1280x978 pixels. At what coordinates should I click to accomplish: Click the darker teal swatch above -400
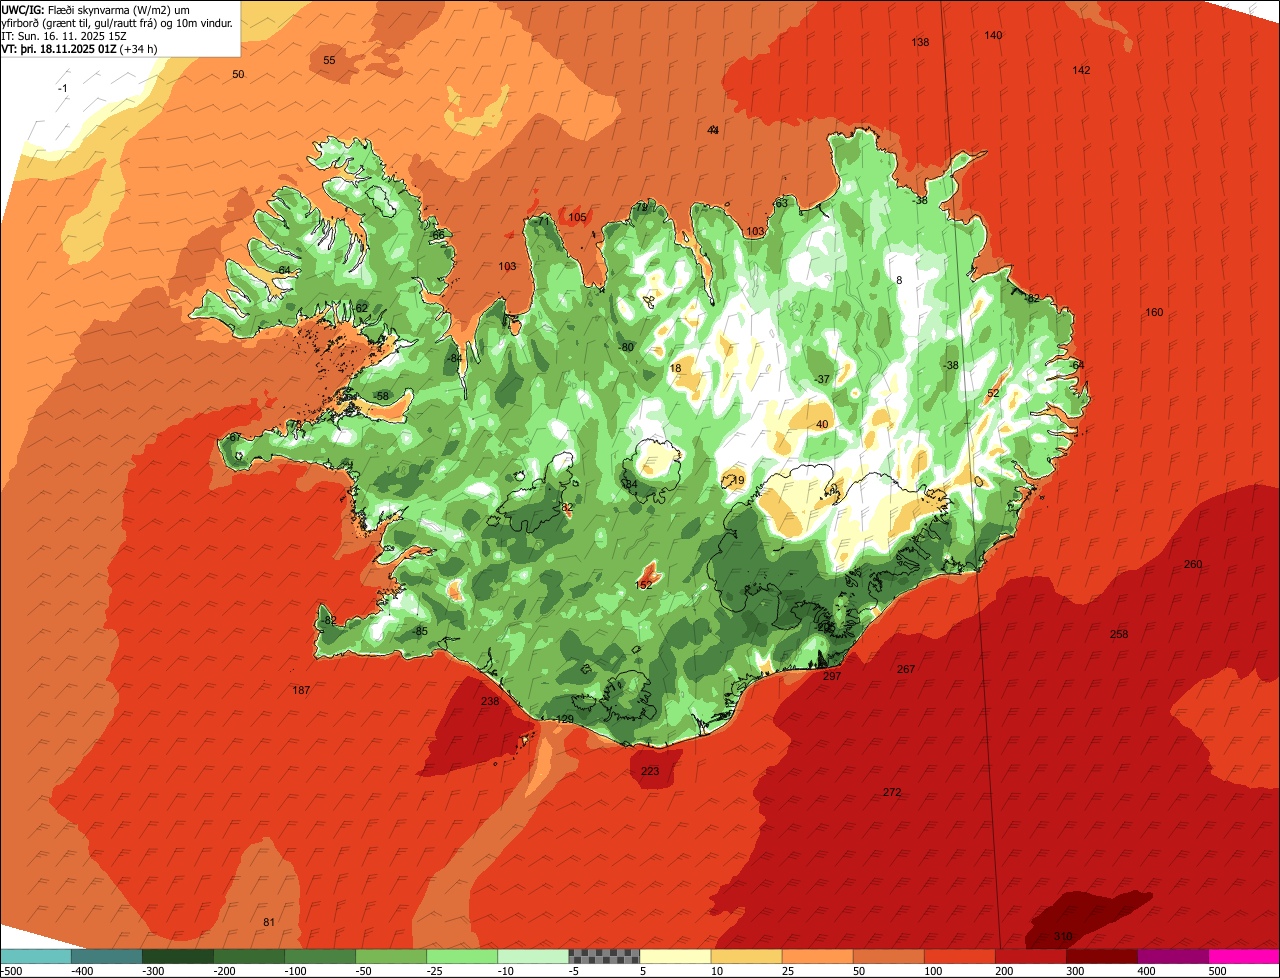pos(106,956)
